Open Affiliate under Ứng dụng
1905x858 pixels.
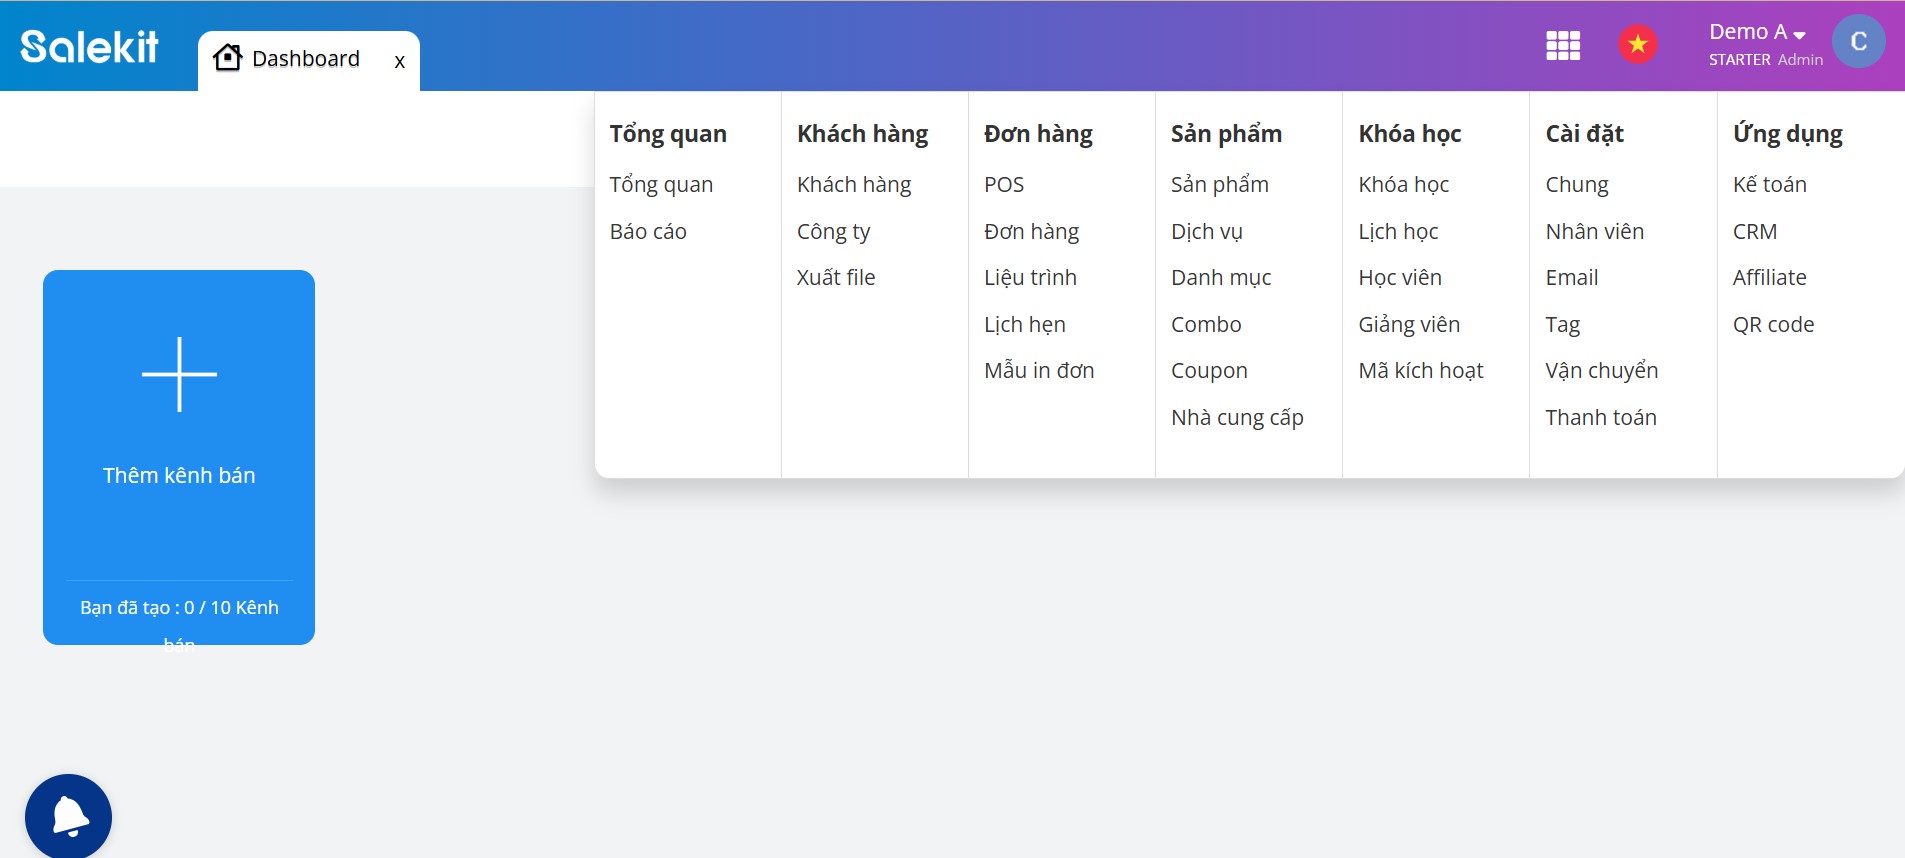pyautogui.click(x=1769, y=278)
